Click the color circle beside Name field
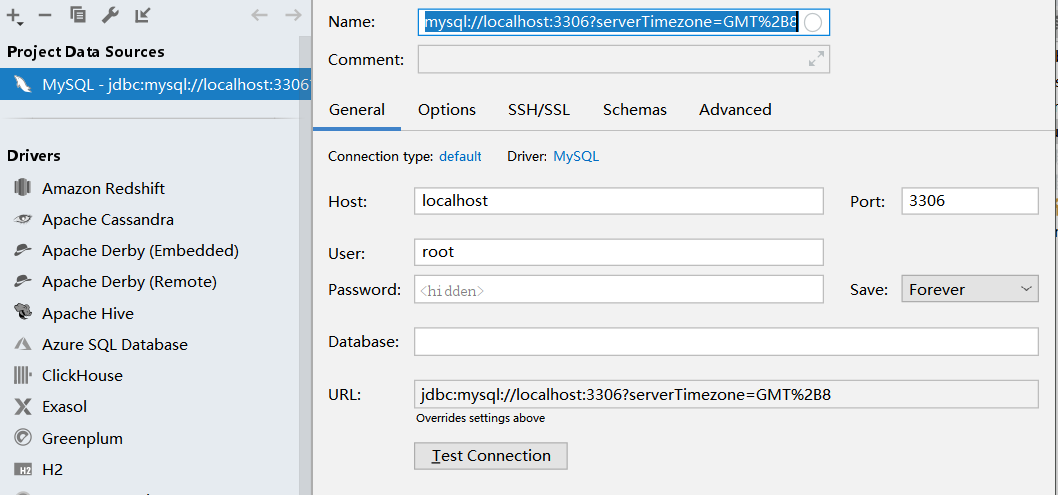Screen dimensions: 1058x495 coord(812,23)
